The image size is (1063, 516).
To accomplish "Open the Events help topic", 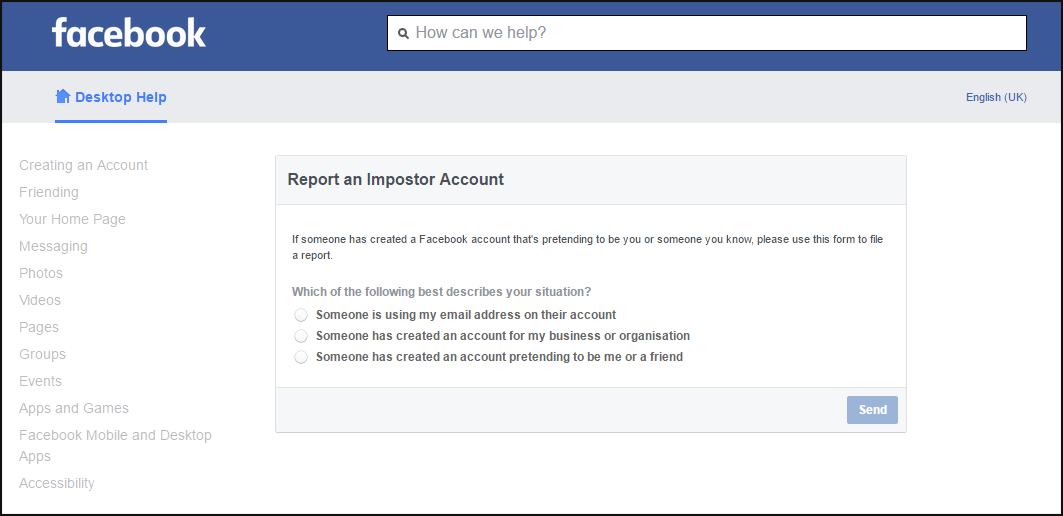I will [41, 382].
